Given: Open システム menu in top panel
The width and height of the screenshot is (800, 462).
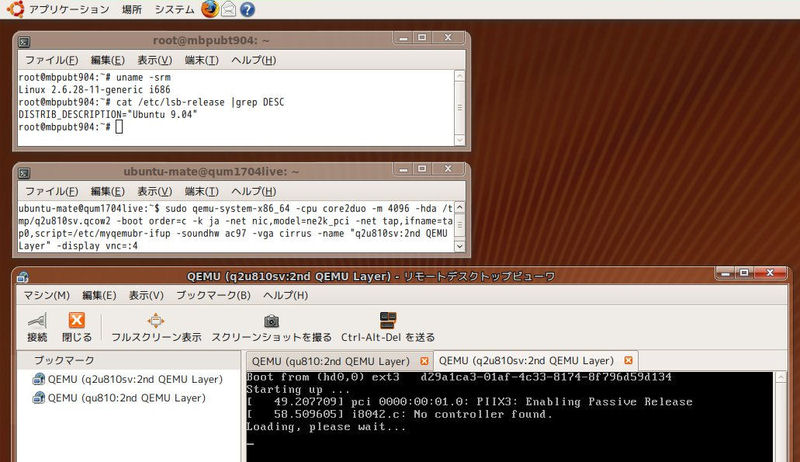Looking at the screenshot, I should [x=174, y=9].
